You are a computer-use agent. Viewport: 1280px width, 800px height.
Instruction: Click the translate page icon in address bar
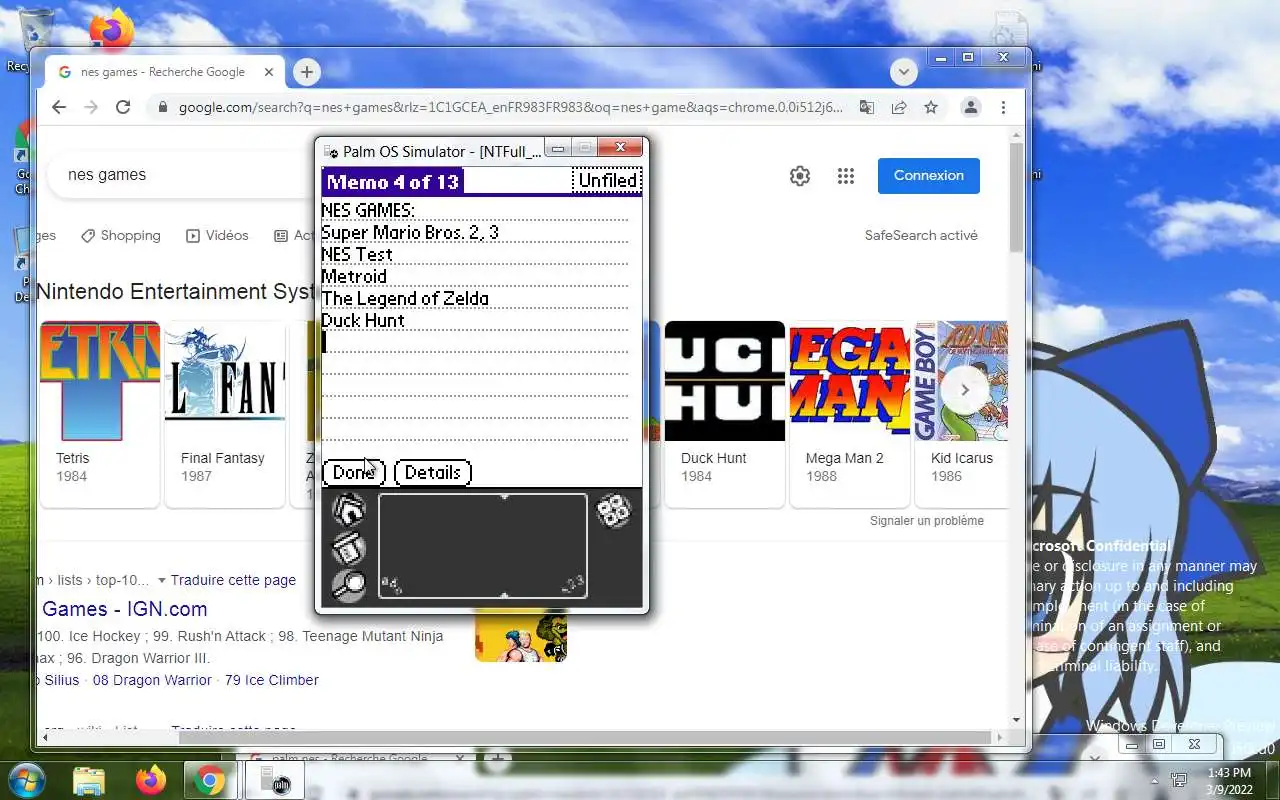pos(867,107)
